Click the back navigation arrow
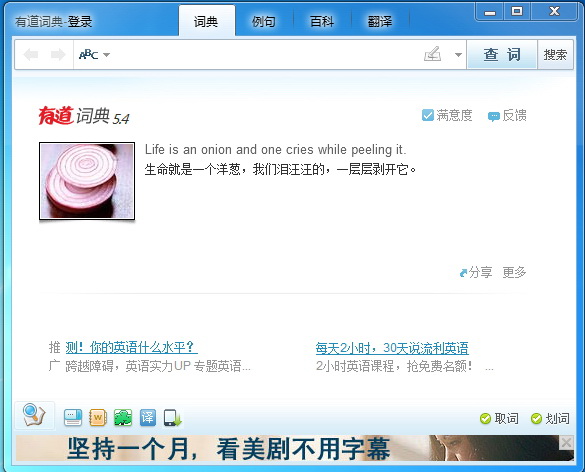This screenshot has width=585, height=472. [31, 54]
